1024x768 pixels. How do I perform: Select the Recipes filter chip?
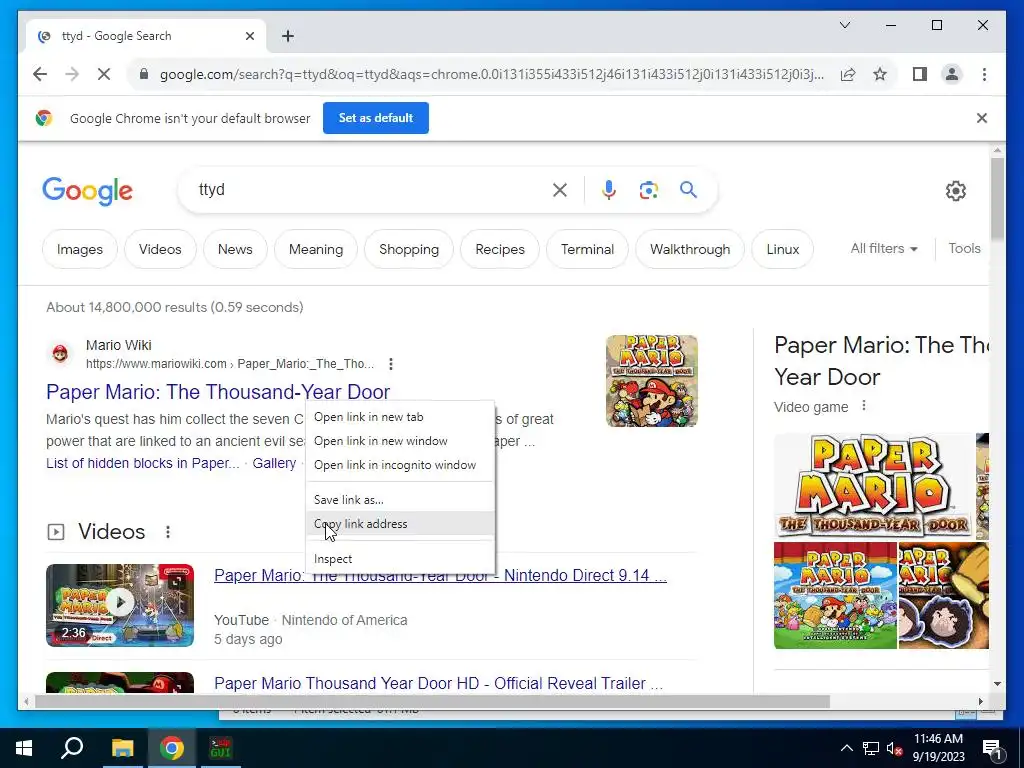point(500,249)
